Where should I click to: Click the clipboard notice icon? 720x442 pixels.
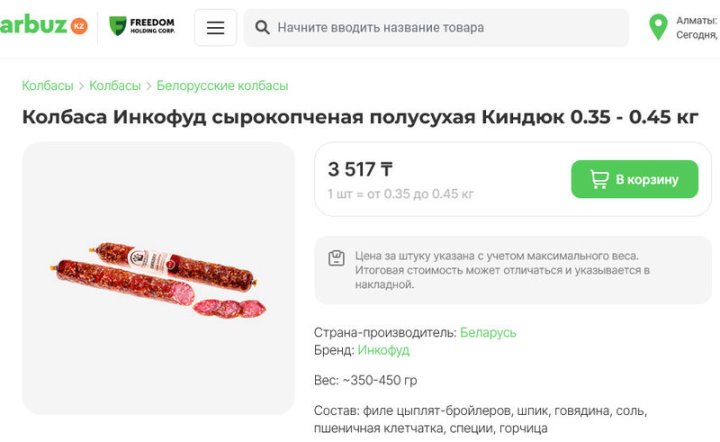point(337,258)
